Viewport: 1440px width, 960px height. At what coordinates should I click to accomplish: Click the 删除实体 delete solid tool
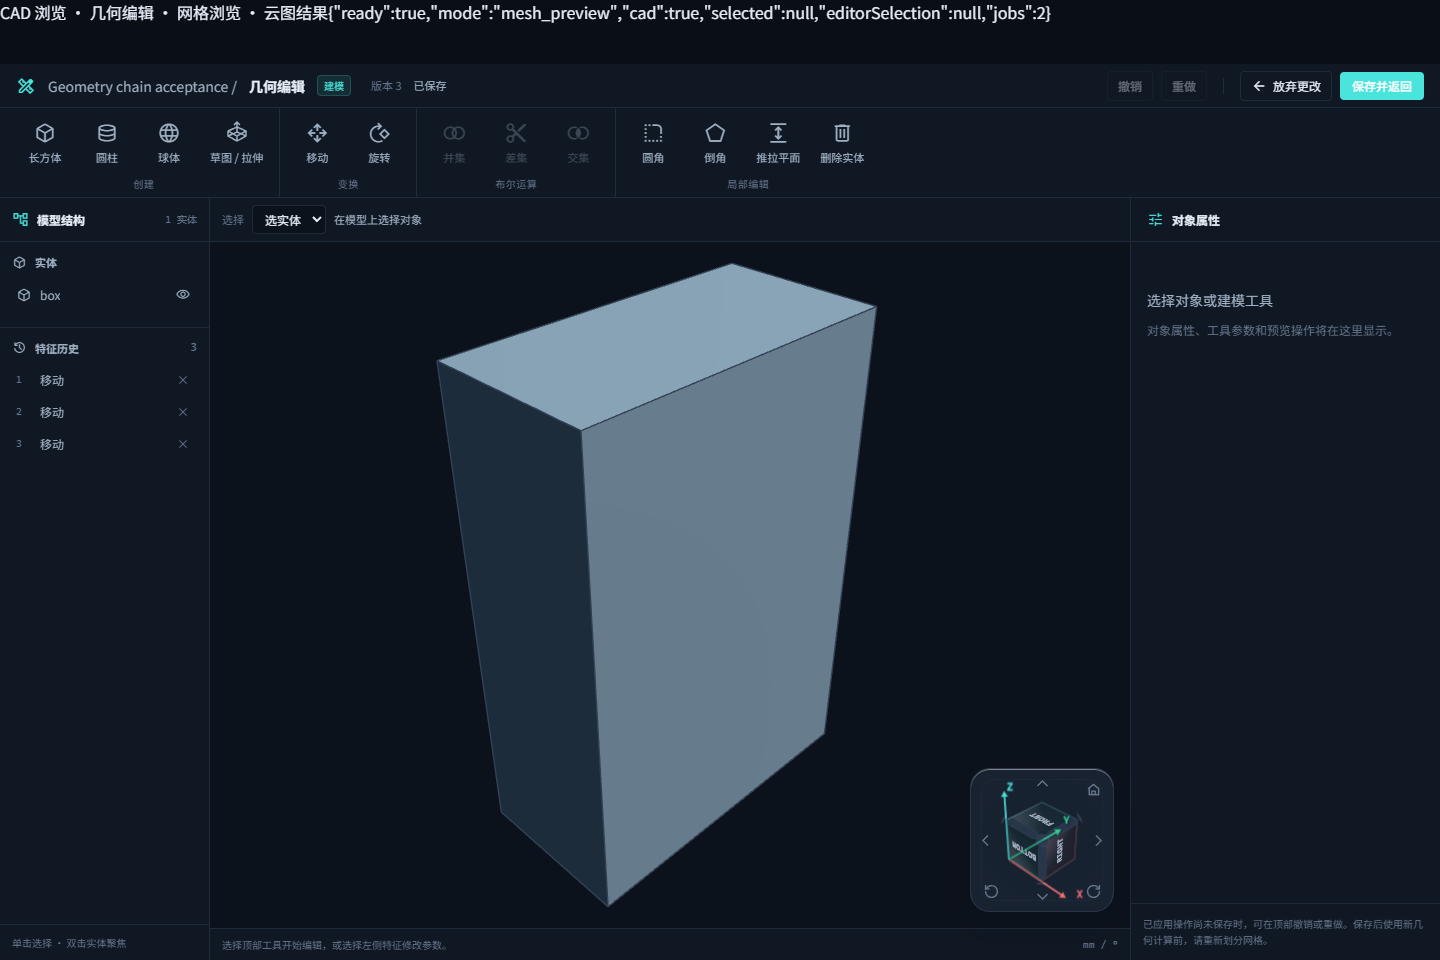842,143
